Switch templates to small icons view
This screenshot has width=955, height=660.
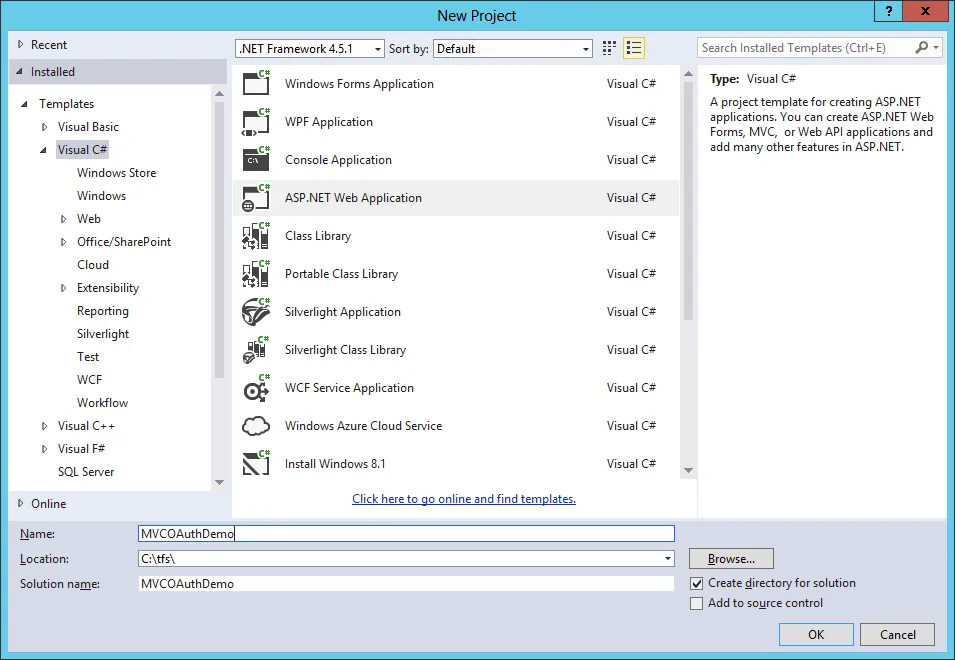[x=608, y=47]
